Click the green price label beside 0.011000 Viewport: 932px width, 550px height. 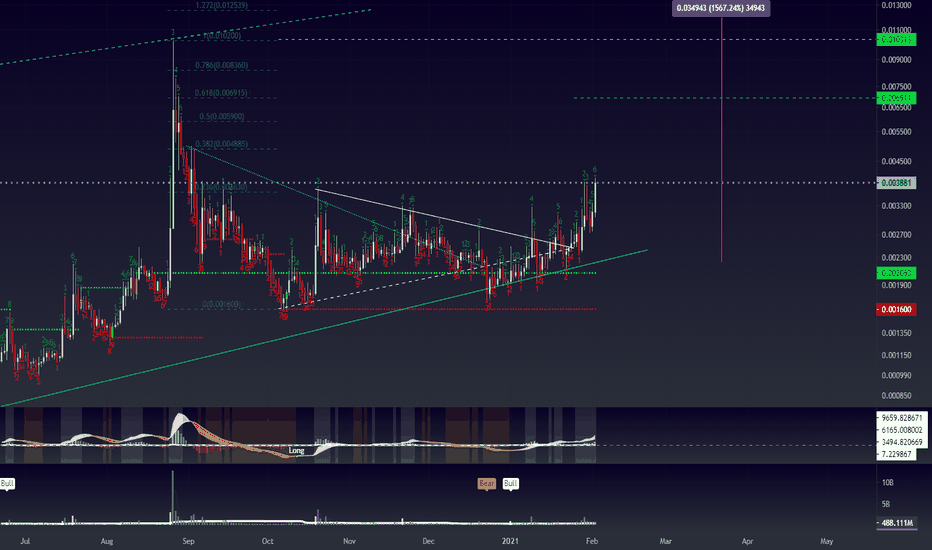click(x=896, y=40)
